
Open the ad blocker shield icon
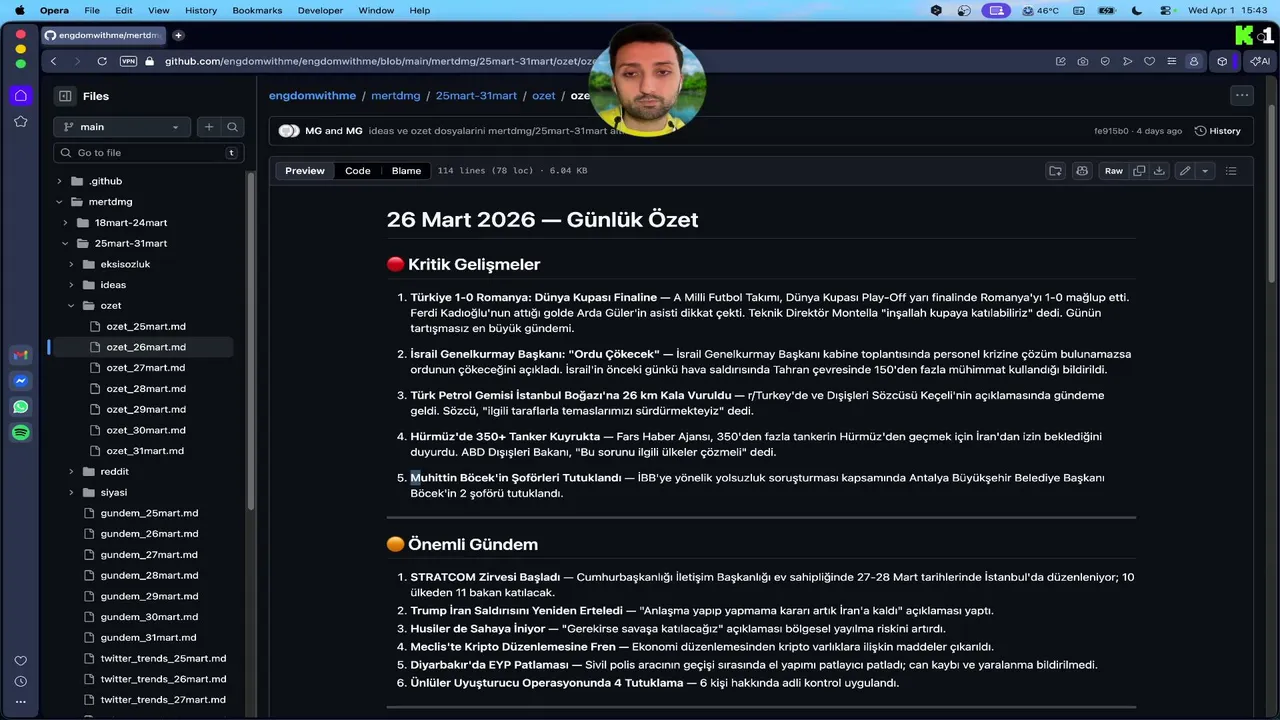click(1105, 61)
